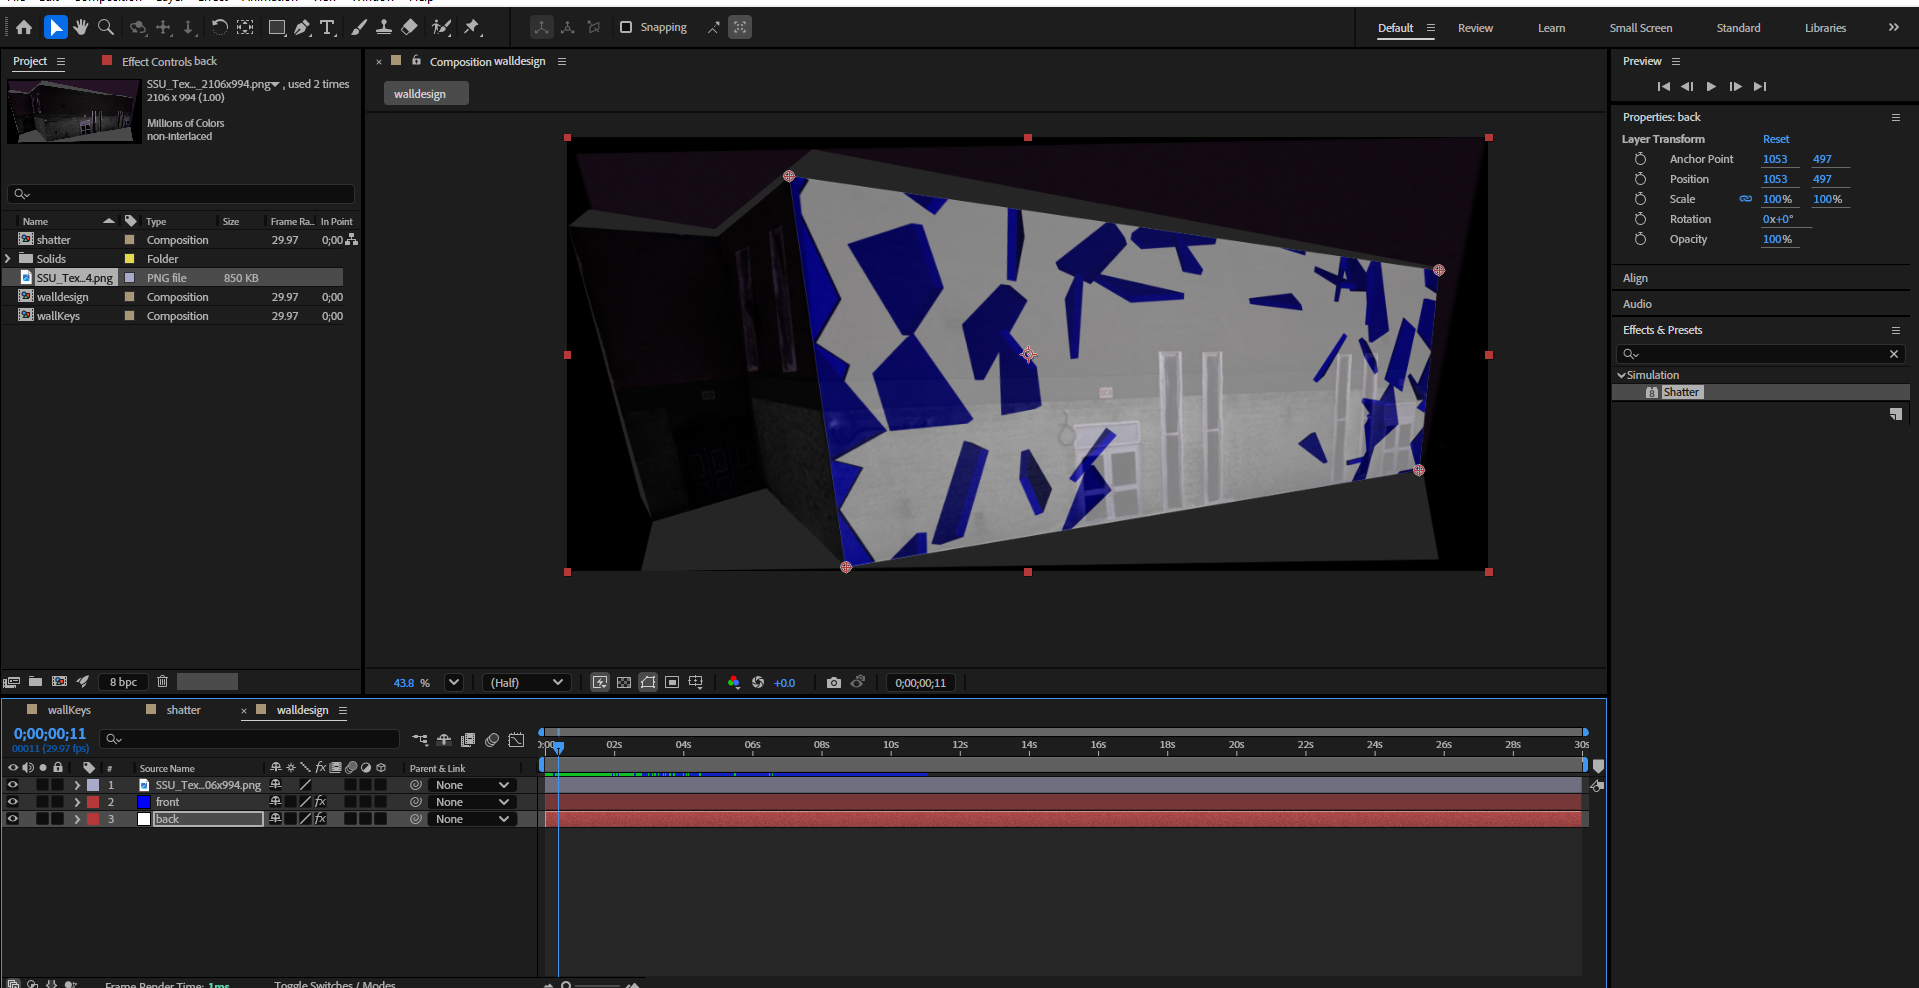
Task: Open the resolution dropdown set to Half
Action: point(527,682)
